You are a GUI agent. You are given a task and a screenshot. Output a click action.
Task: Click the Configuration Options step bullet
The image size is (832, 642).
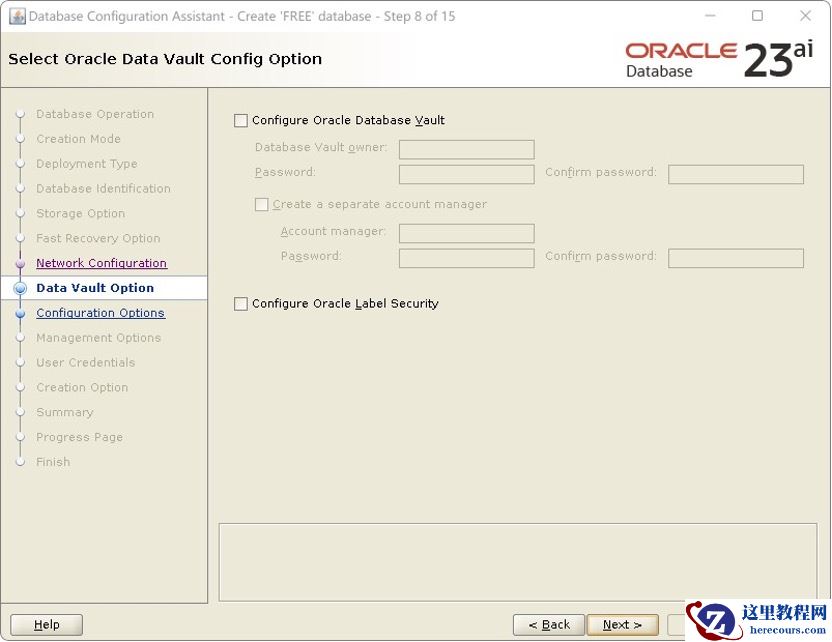tap(20, 313)
